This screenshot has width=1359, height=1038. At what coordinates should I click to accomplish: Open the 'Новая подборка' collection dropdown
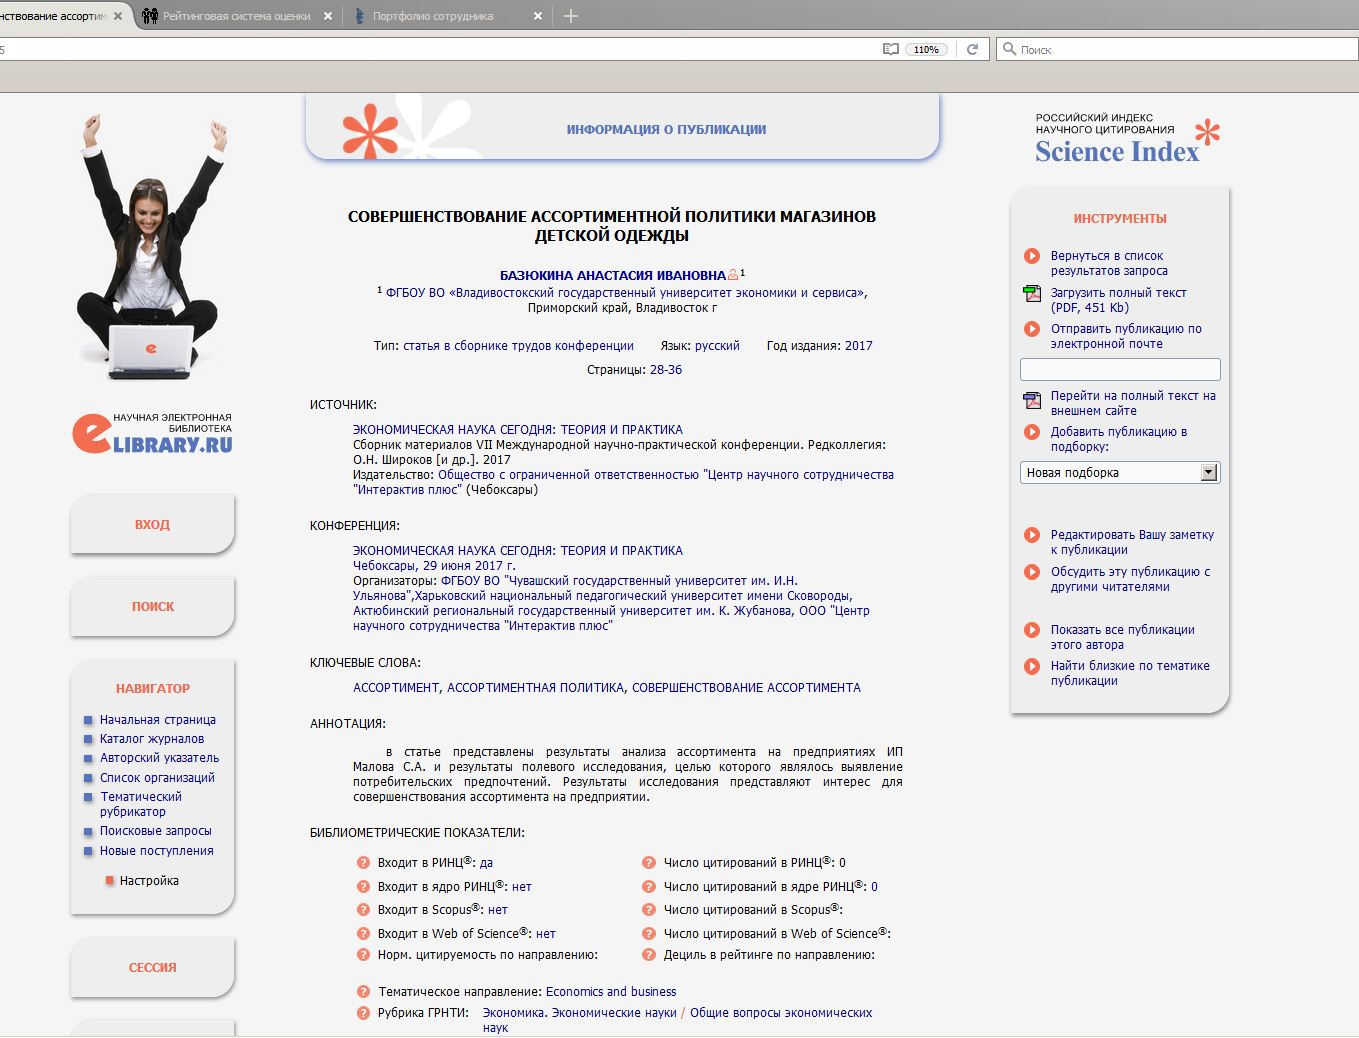pyautogui.click(x=1120, y=472)
